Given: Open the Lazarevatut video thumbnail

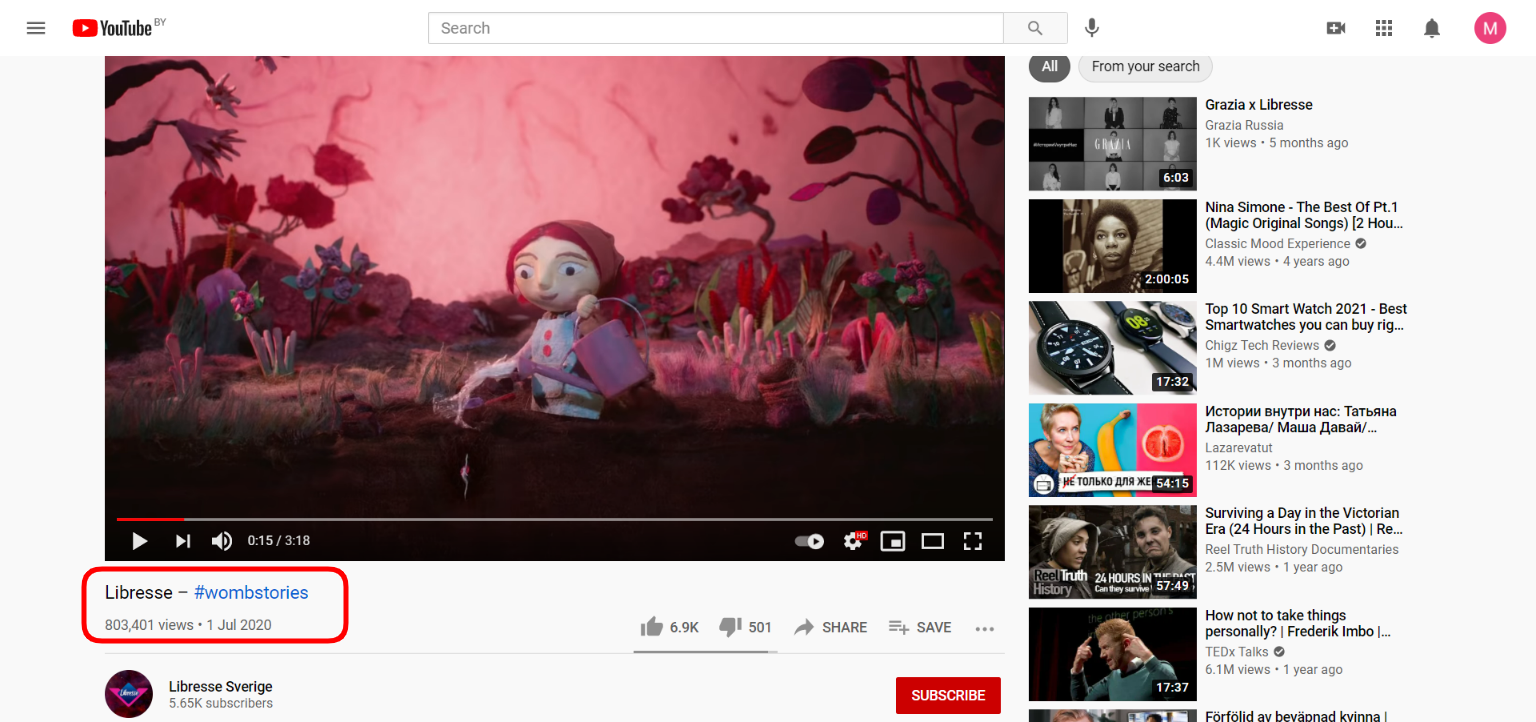Looking at the screenshot, I should click(1113, 450).
